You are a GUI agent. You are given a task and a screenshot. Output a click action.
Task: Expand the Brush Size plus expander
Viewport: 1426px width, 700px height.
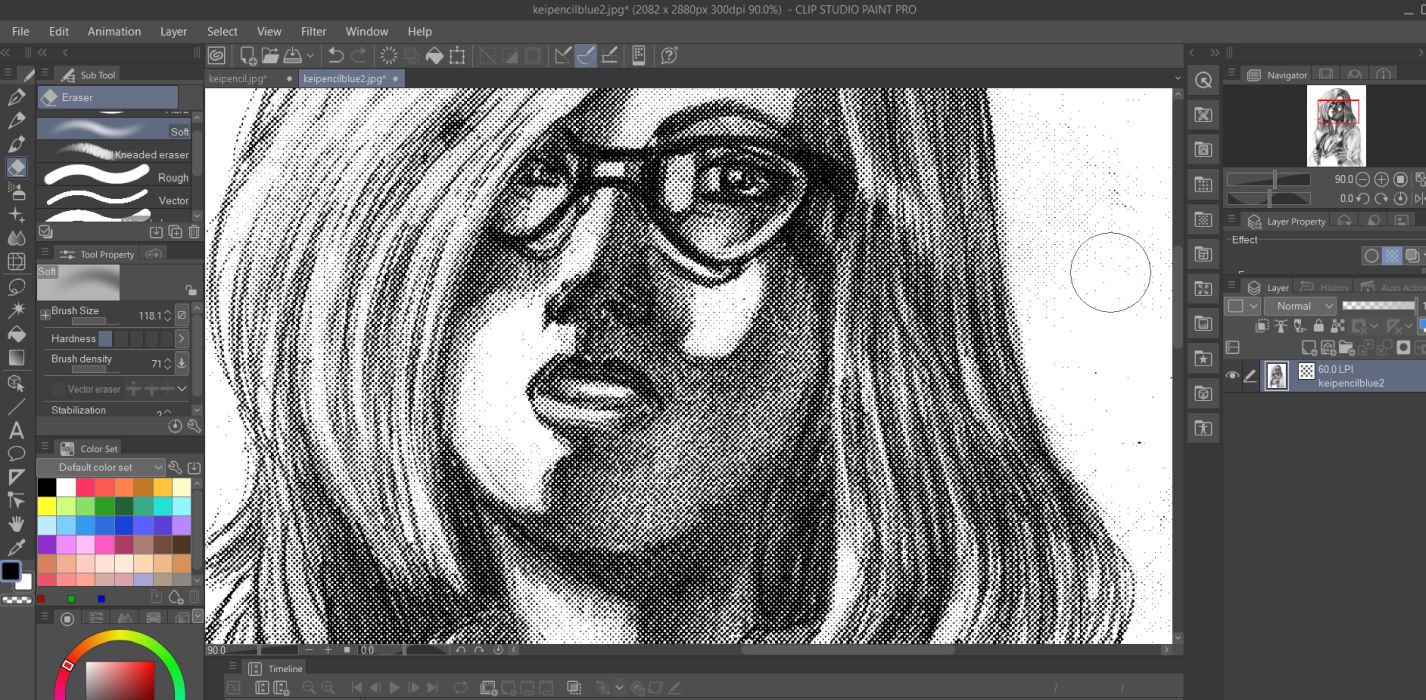[x=44, y=314]
